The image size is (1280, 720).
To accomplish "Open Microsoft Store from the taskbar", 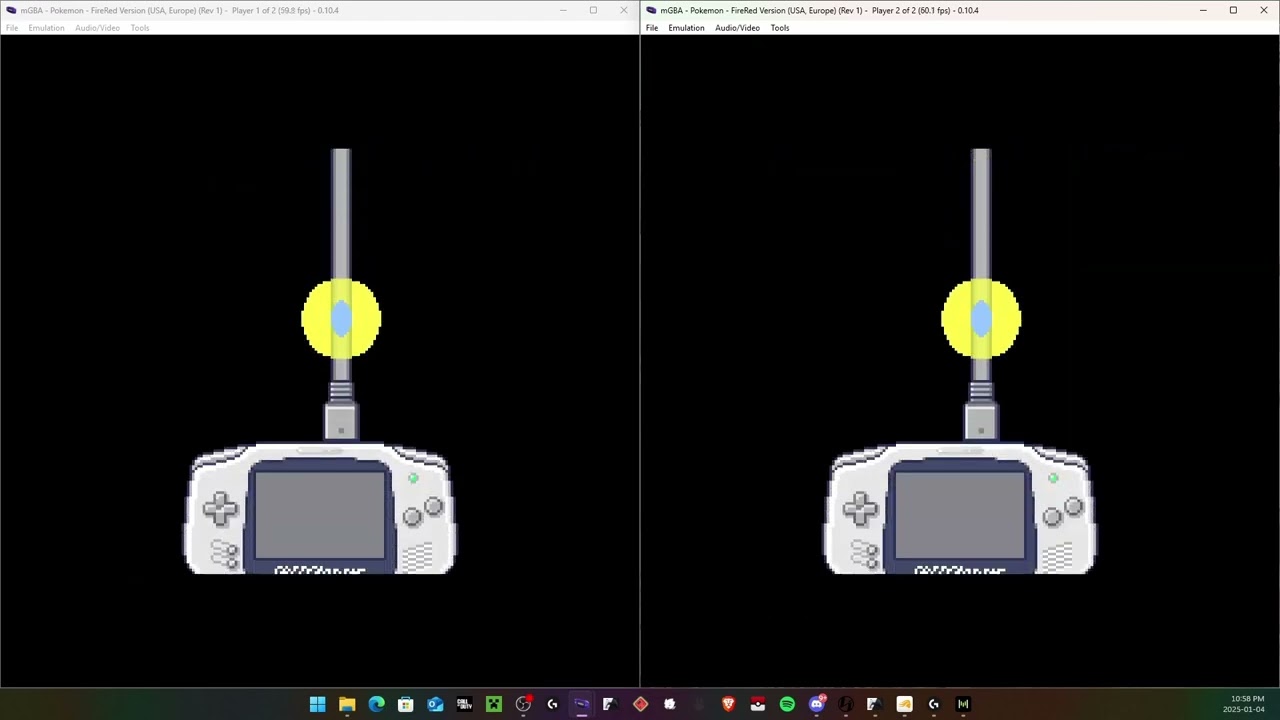I will pos(405,704).
